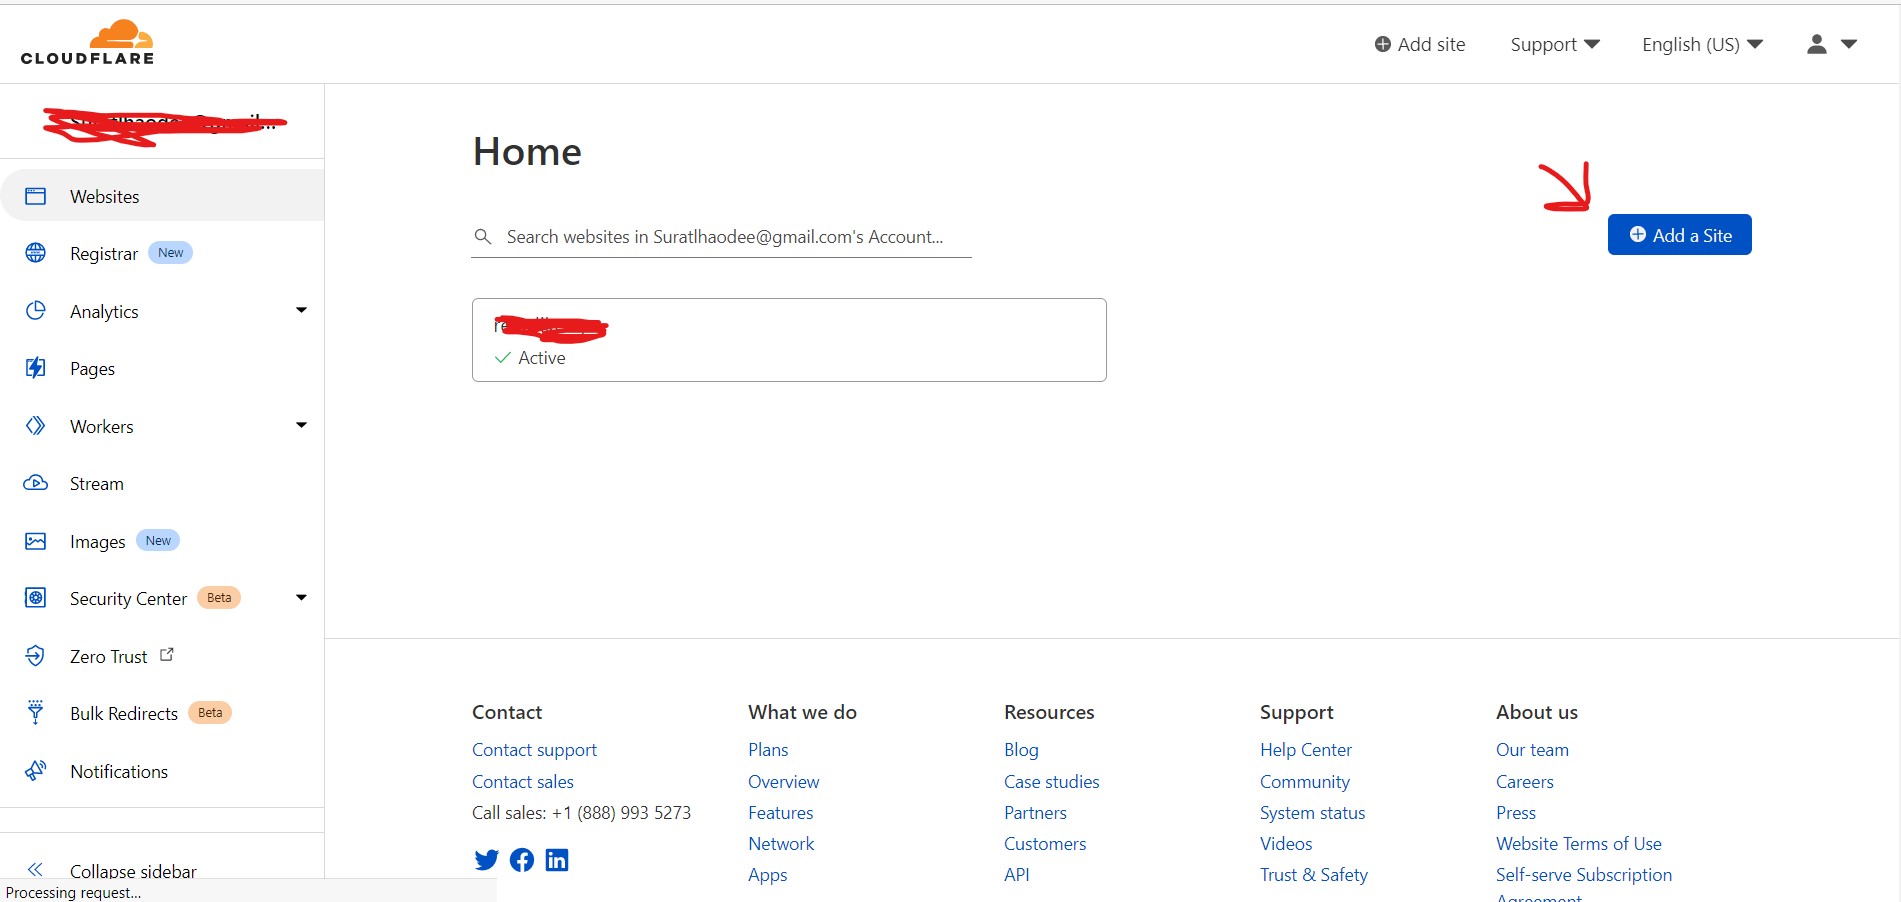Viewport: 1901px width, 902px height.
Task: Open the user account dropdown
Action: pos(1831,44)
